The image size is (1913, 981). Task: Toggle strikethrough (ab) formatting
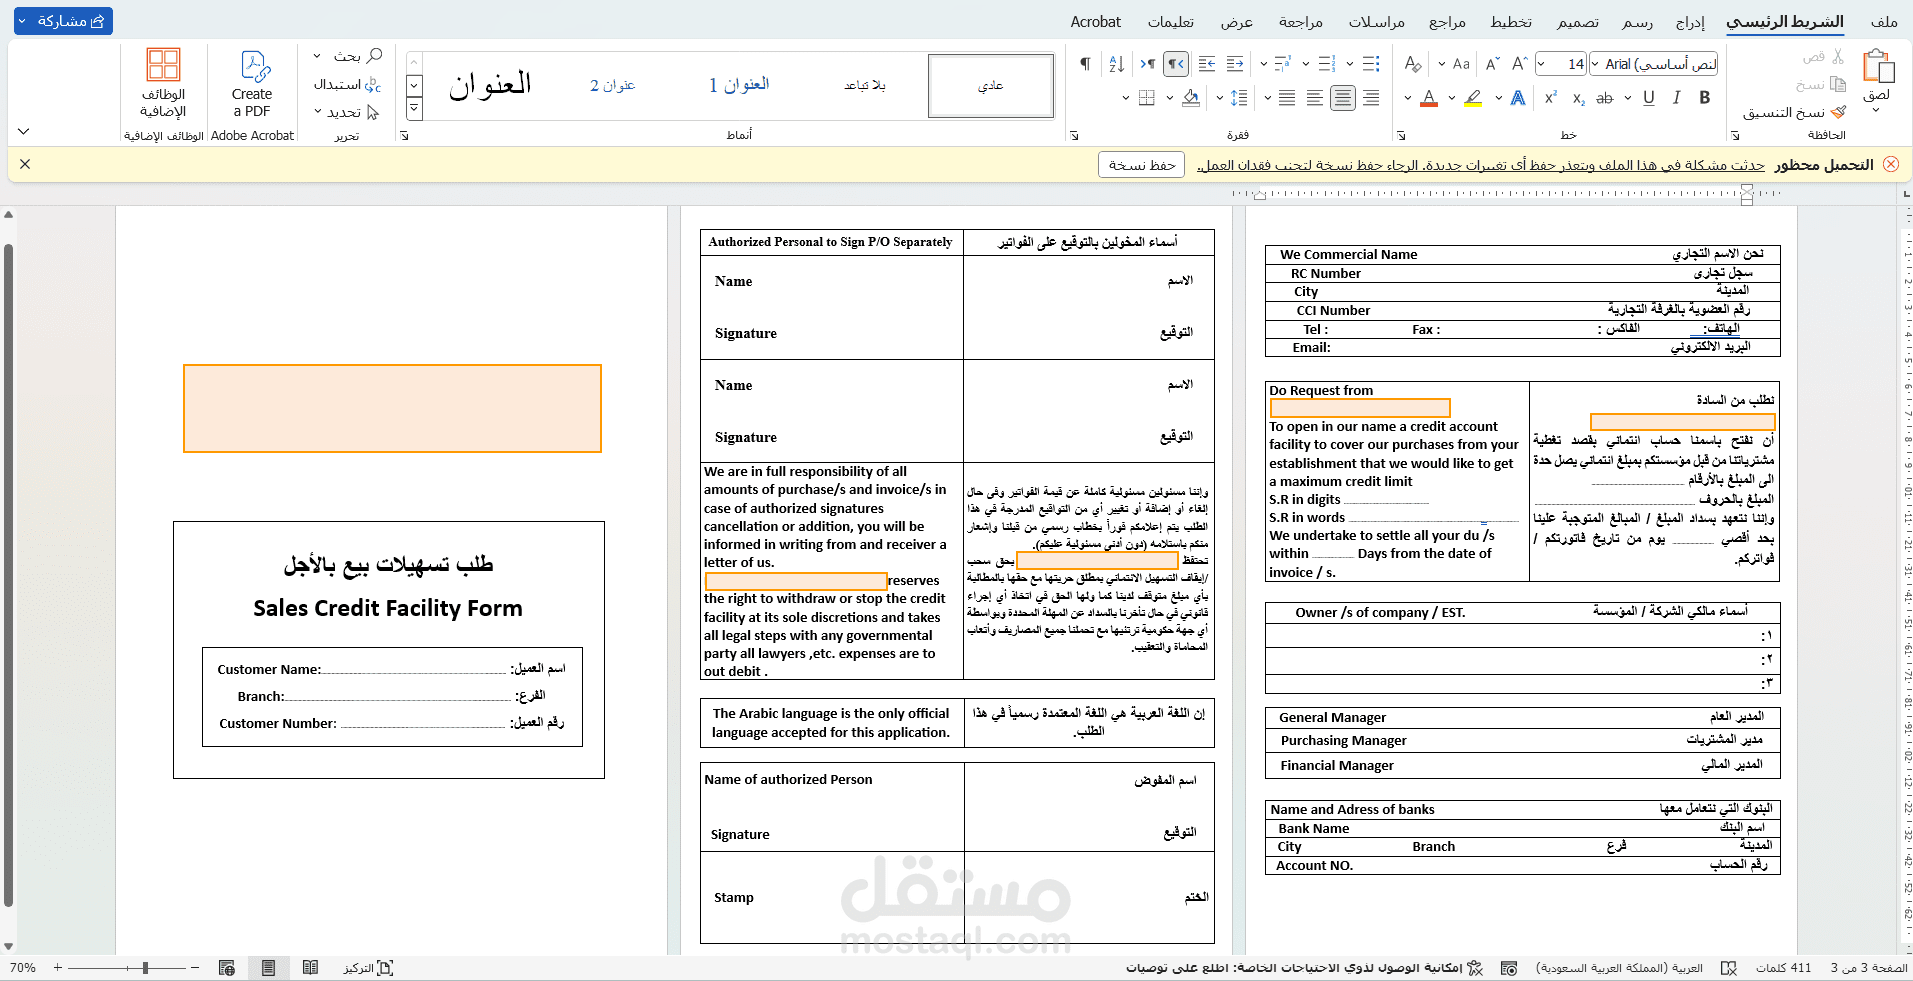1605,97
